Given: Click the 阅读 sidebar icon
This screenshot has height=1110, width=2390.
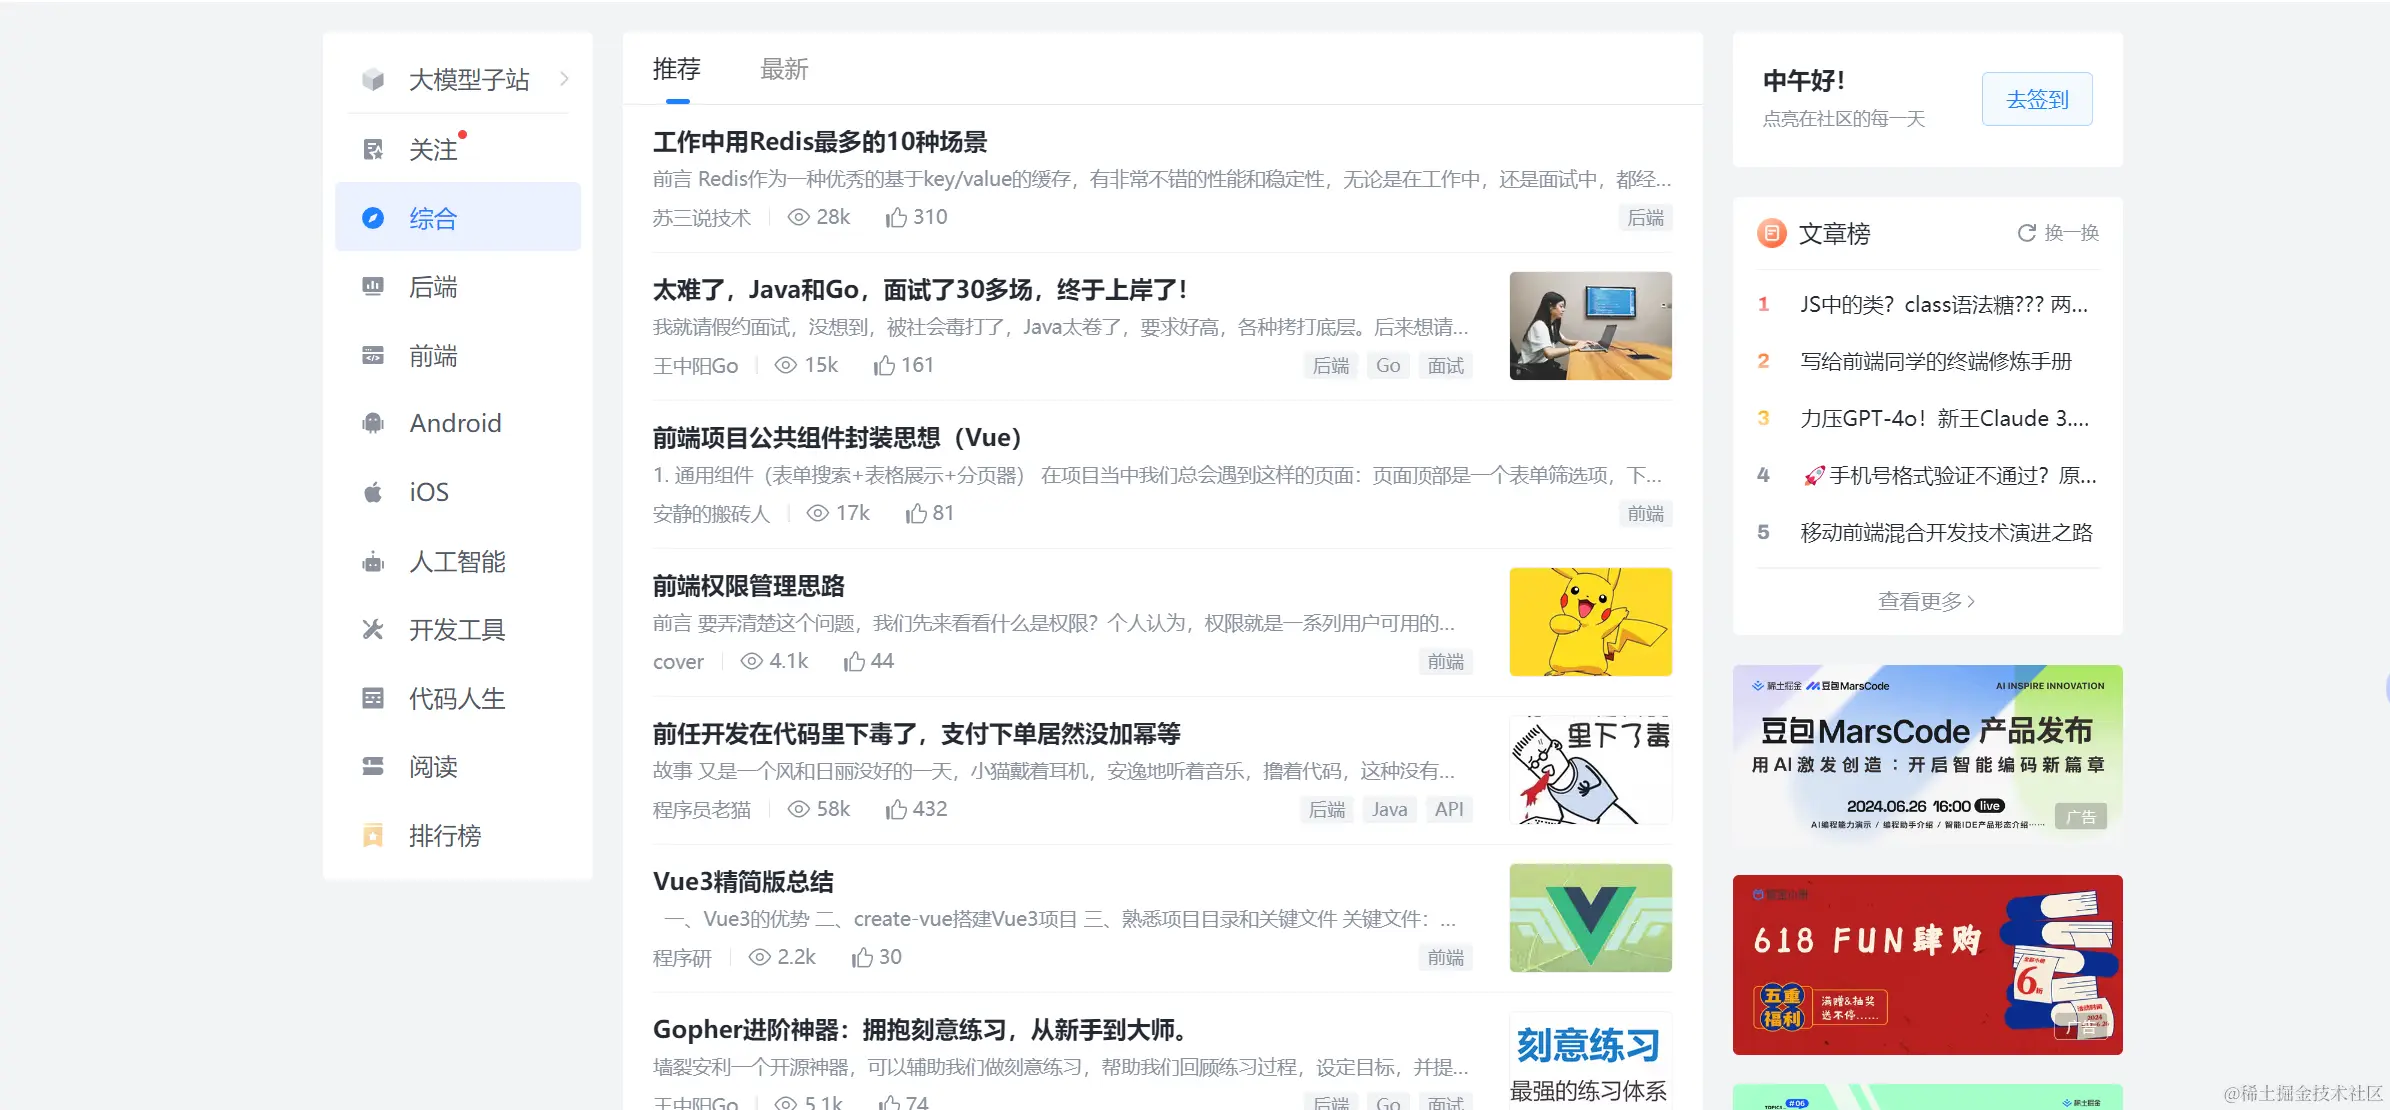Looking at the screenshot, I should point(373,767).
